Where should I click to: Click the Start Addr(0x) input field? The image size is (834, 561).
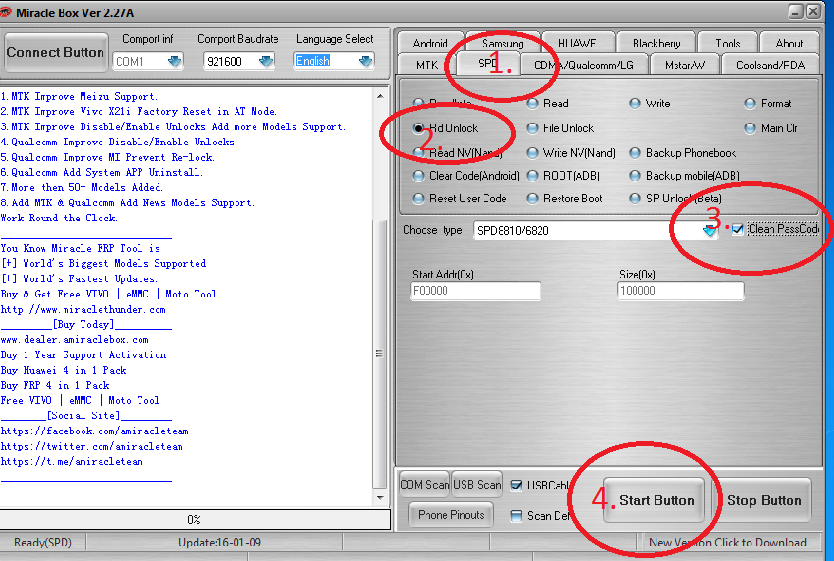pyautogui.click(x=476, y=291)
